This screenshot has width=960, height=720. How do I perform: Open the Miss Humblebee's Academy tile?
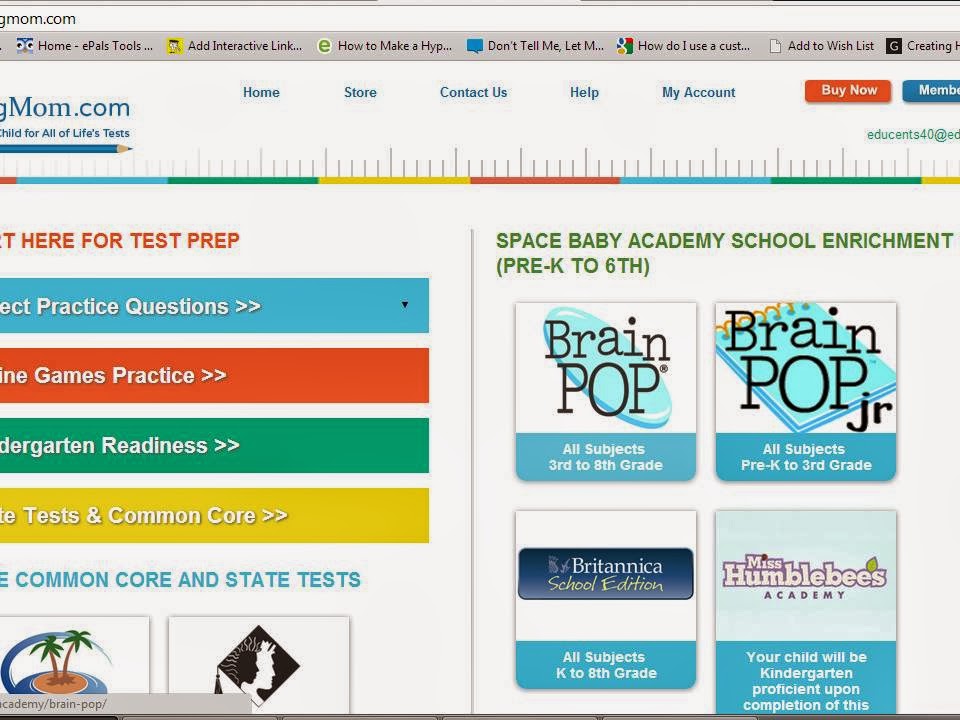tap(806, 612)
